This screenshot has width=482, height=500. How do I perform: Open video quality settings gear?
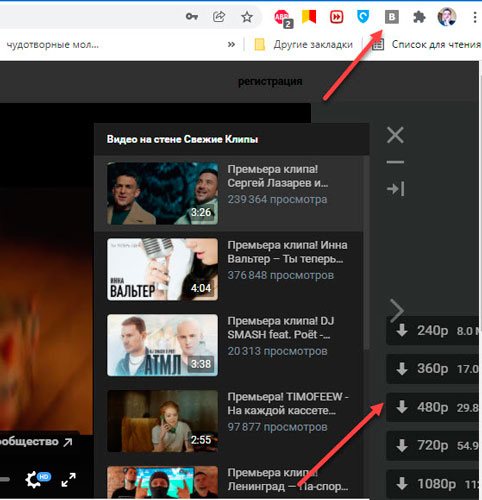35,480
